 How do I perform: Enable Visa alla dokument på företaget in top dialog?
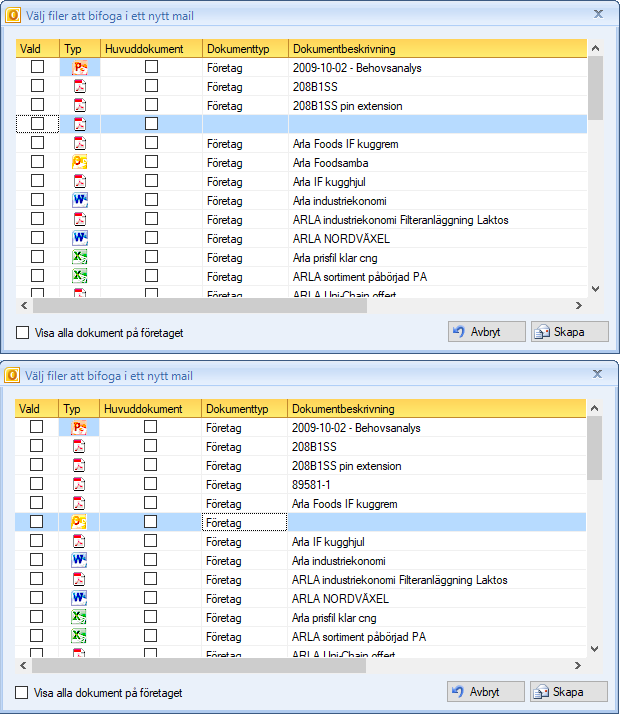[22, 332]
